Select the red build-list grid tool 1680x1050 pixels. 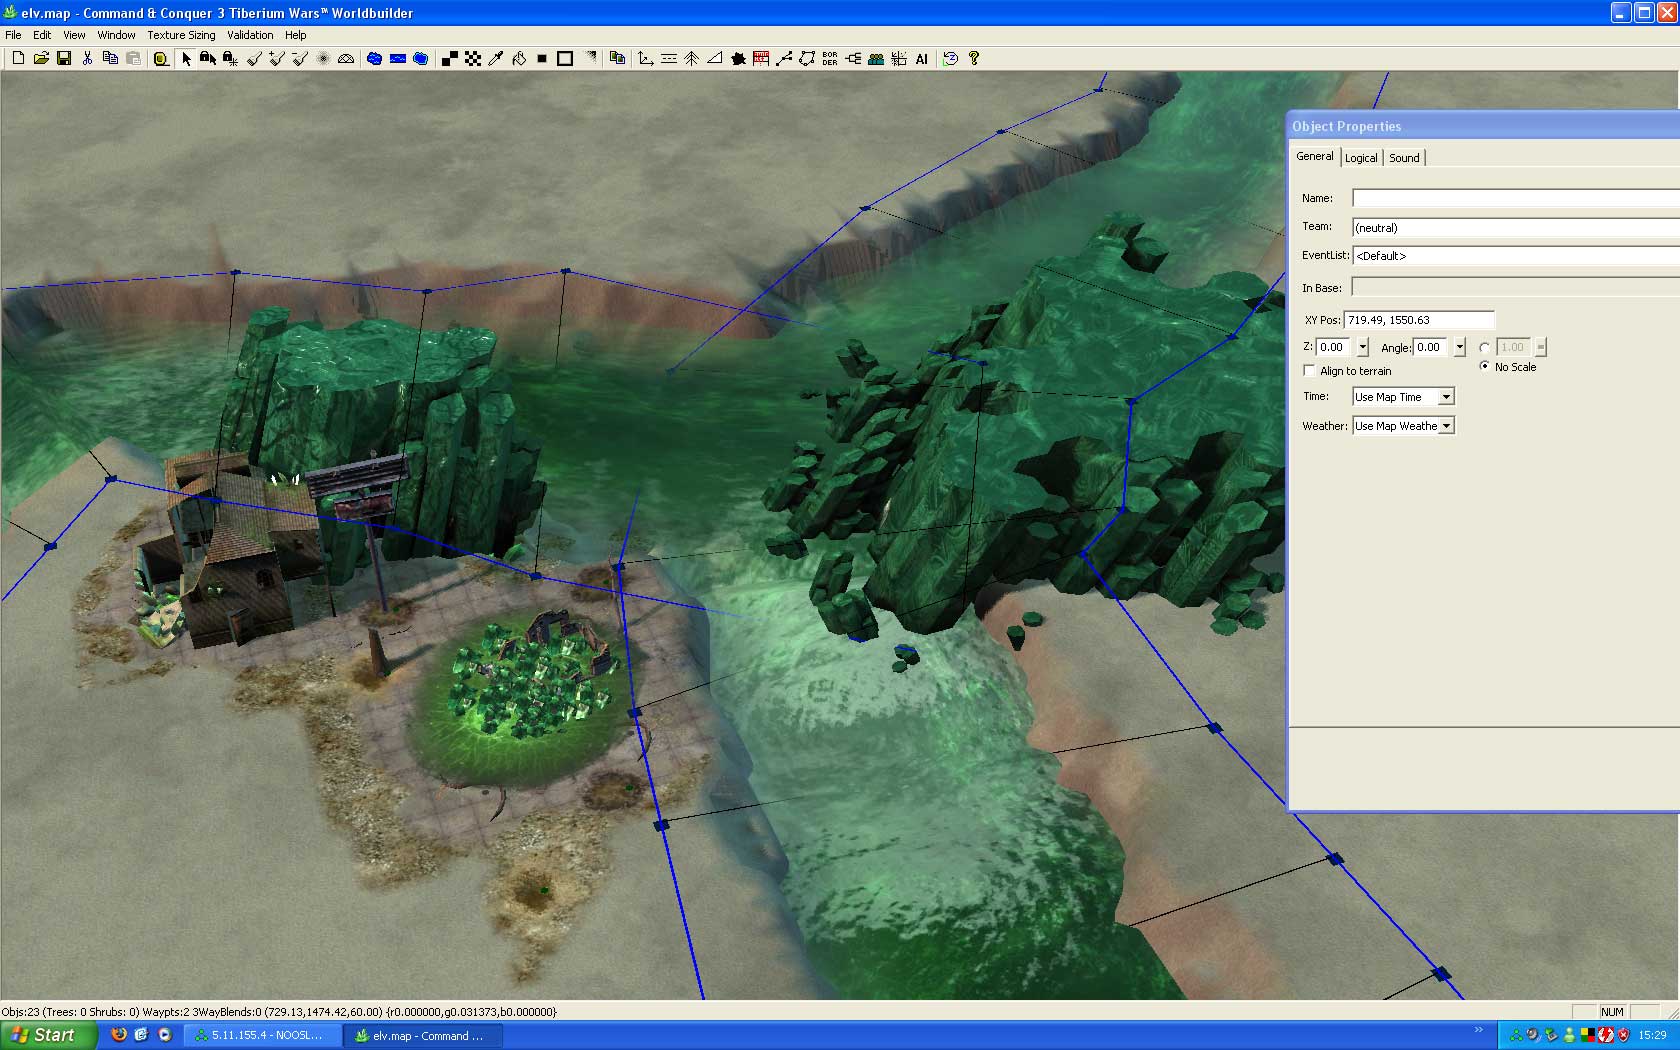761,59
